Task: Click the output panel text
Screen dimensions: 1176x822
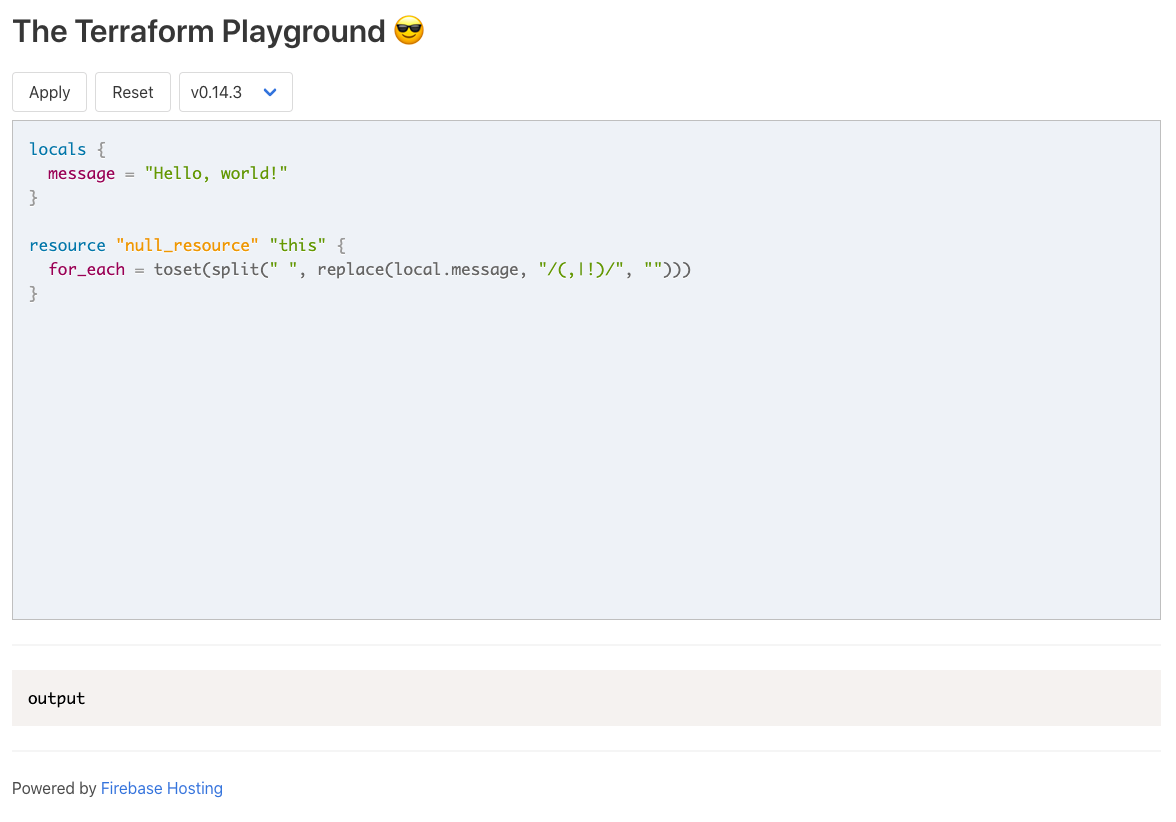Action: pyautogui.click(x=56, y=698)
